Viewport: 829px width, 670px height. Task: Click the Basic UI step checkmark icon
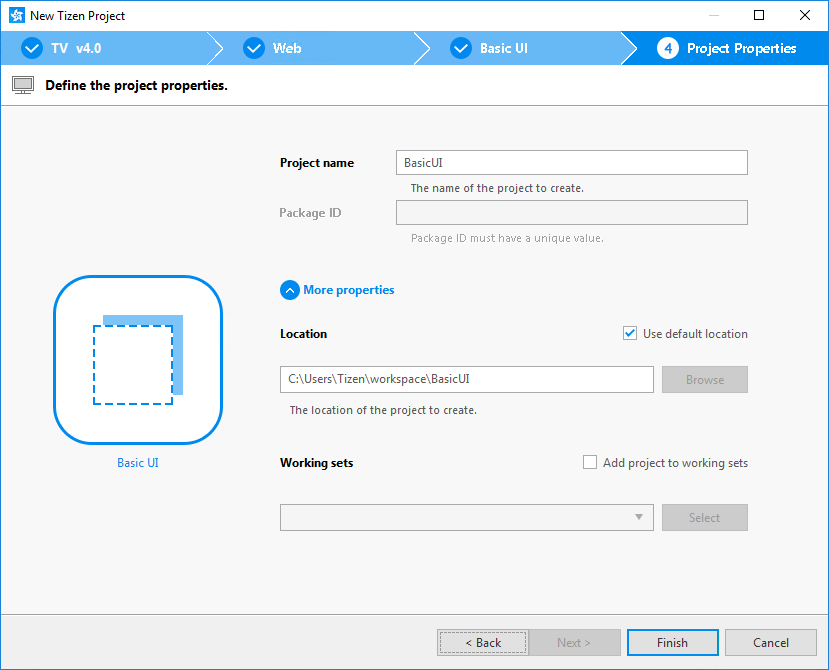[x=461, y=48]
